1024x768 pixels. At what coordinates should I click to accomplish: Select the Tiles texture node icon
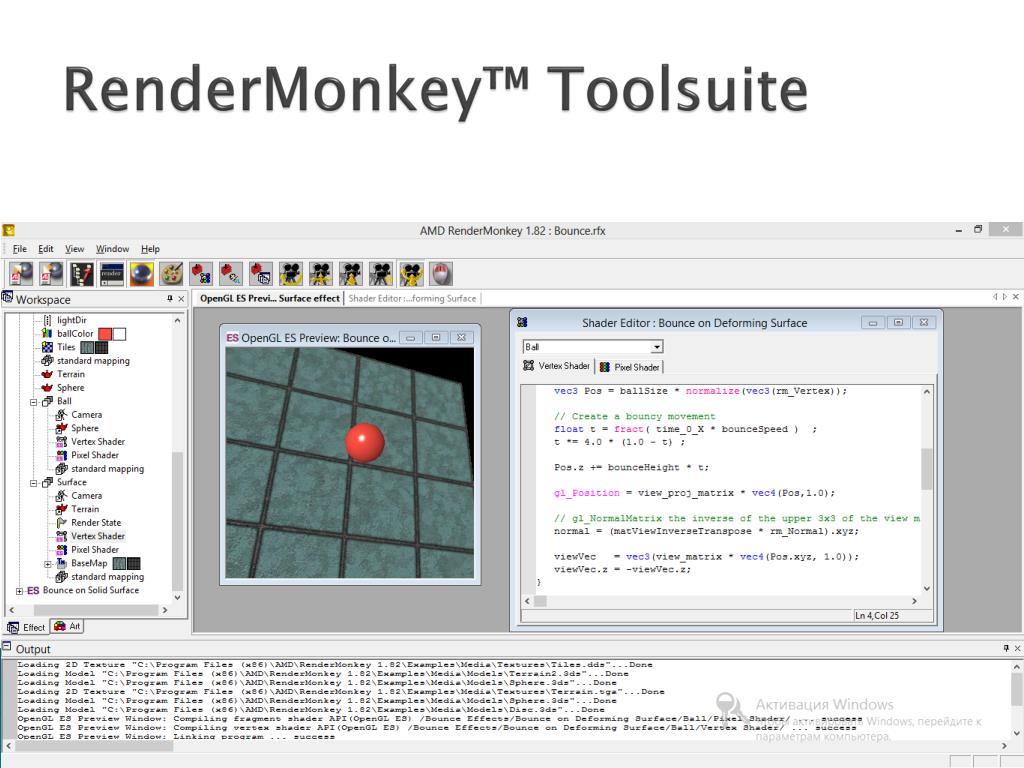[47, 347]
